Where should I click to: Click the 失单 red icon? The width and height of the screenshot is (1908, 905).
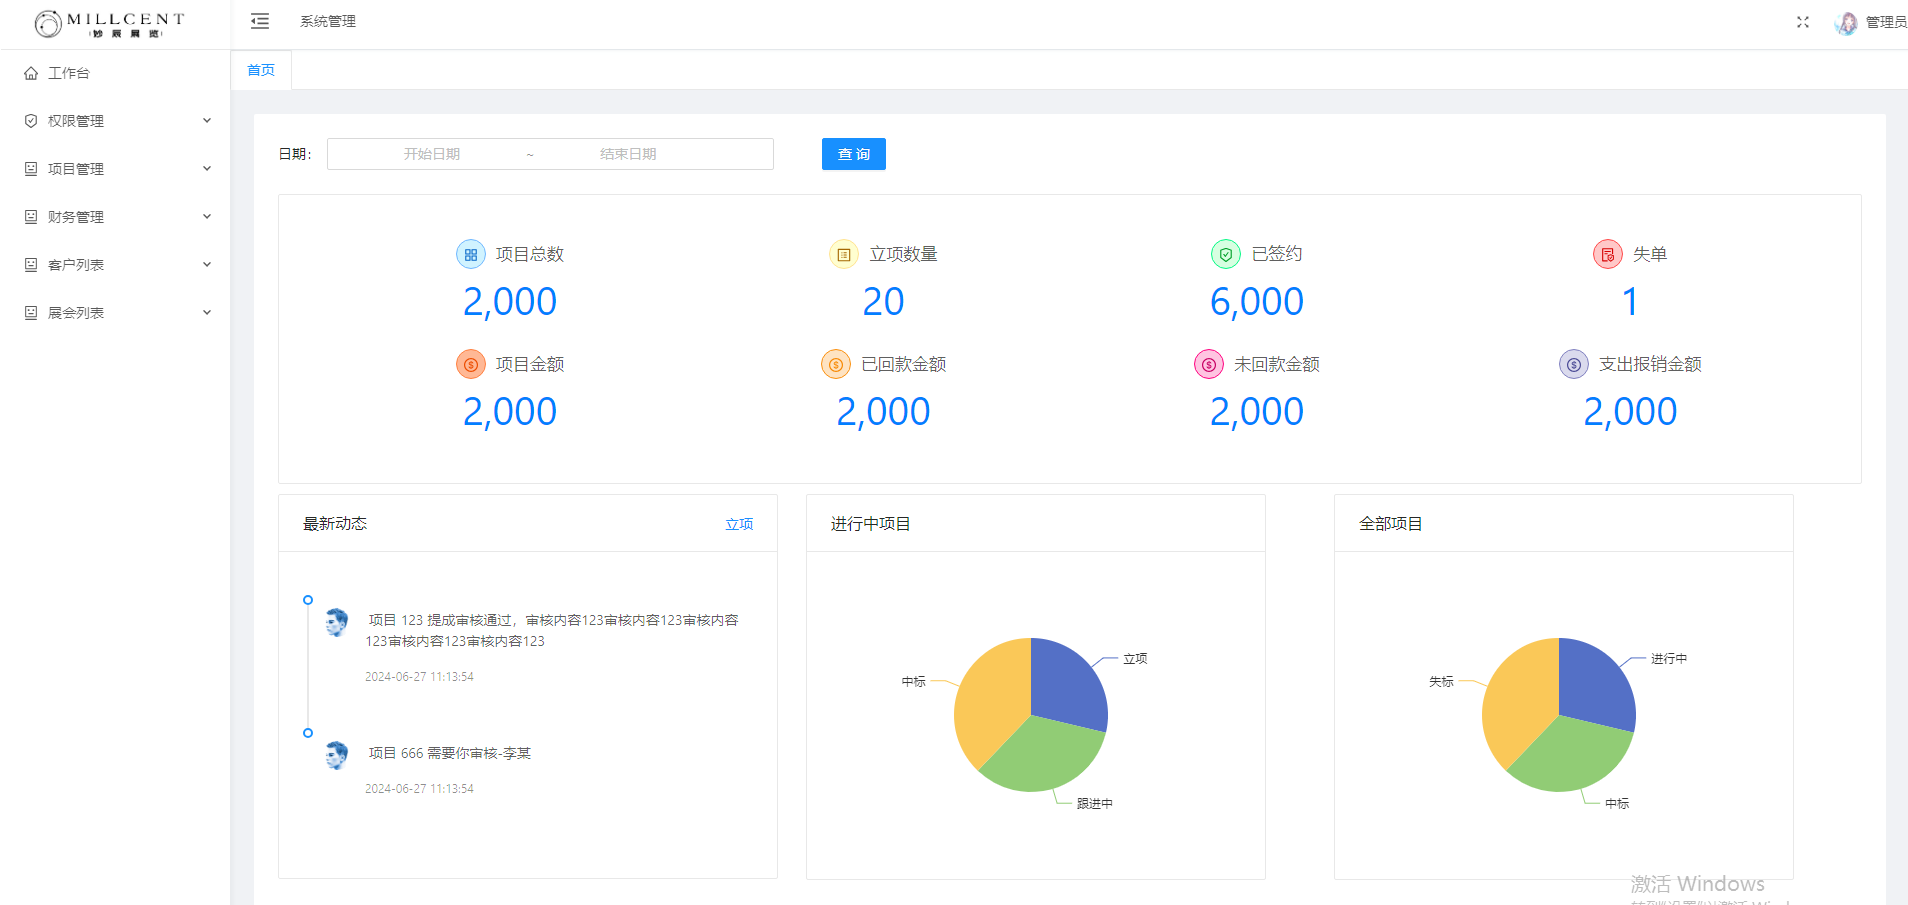tap(1607, 254)
